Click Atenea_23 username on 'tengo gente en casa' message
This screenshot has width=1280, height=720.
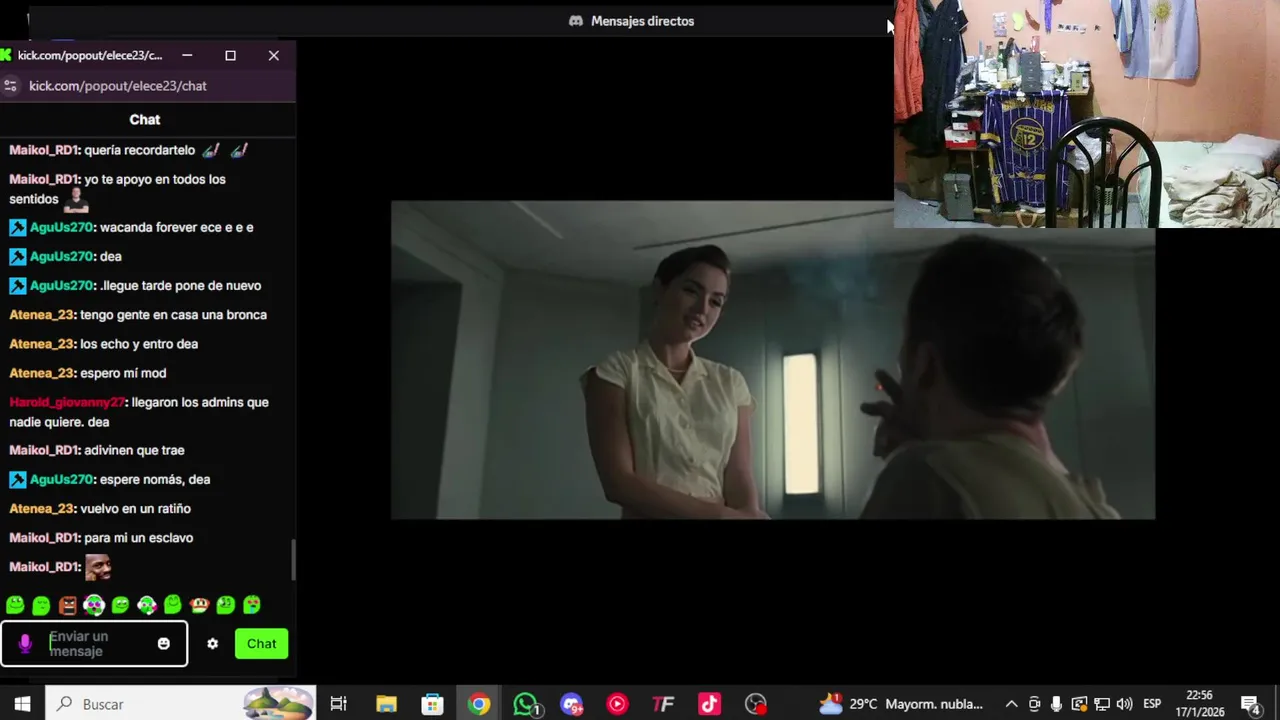pyautogui.click(x=42, y=314)
